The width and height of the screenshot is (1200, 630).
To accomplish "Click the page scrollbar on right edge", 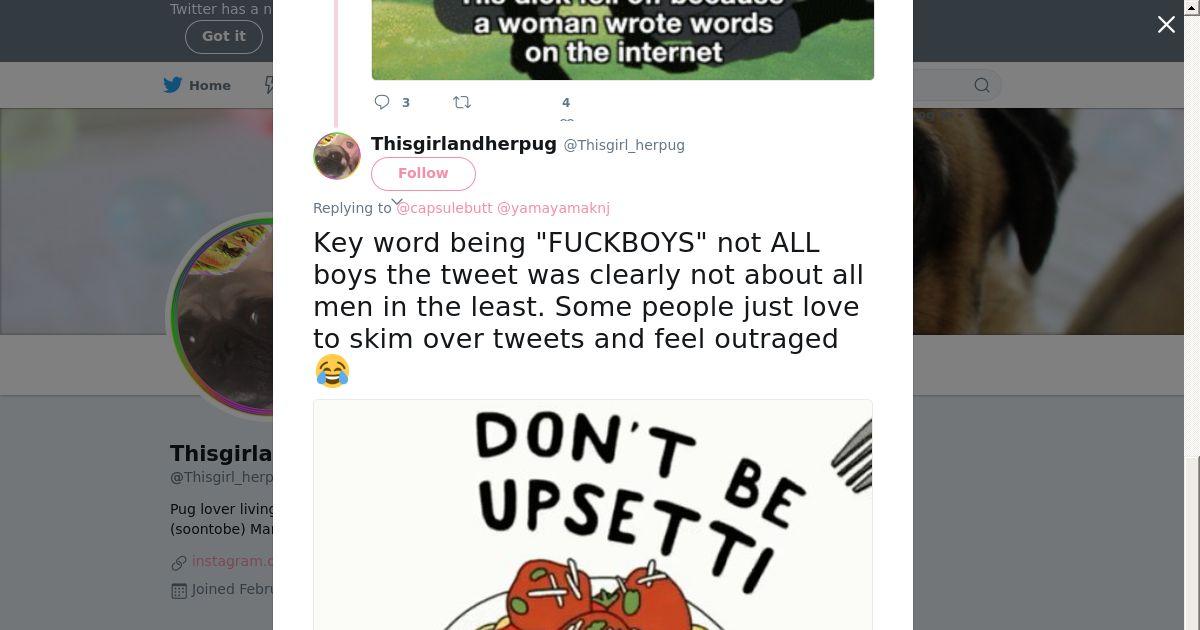I will tap(1193, 315).
